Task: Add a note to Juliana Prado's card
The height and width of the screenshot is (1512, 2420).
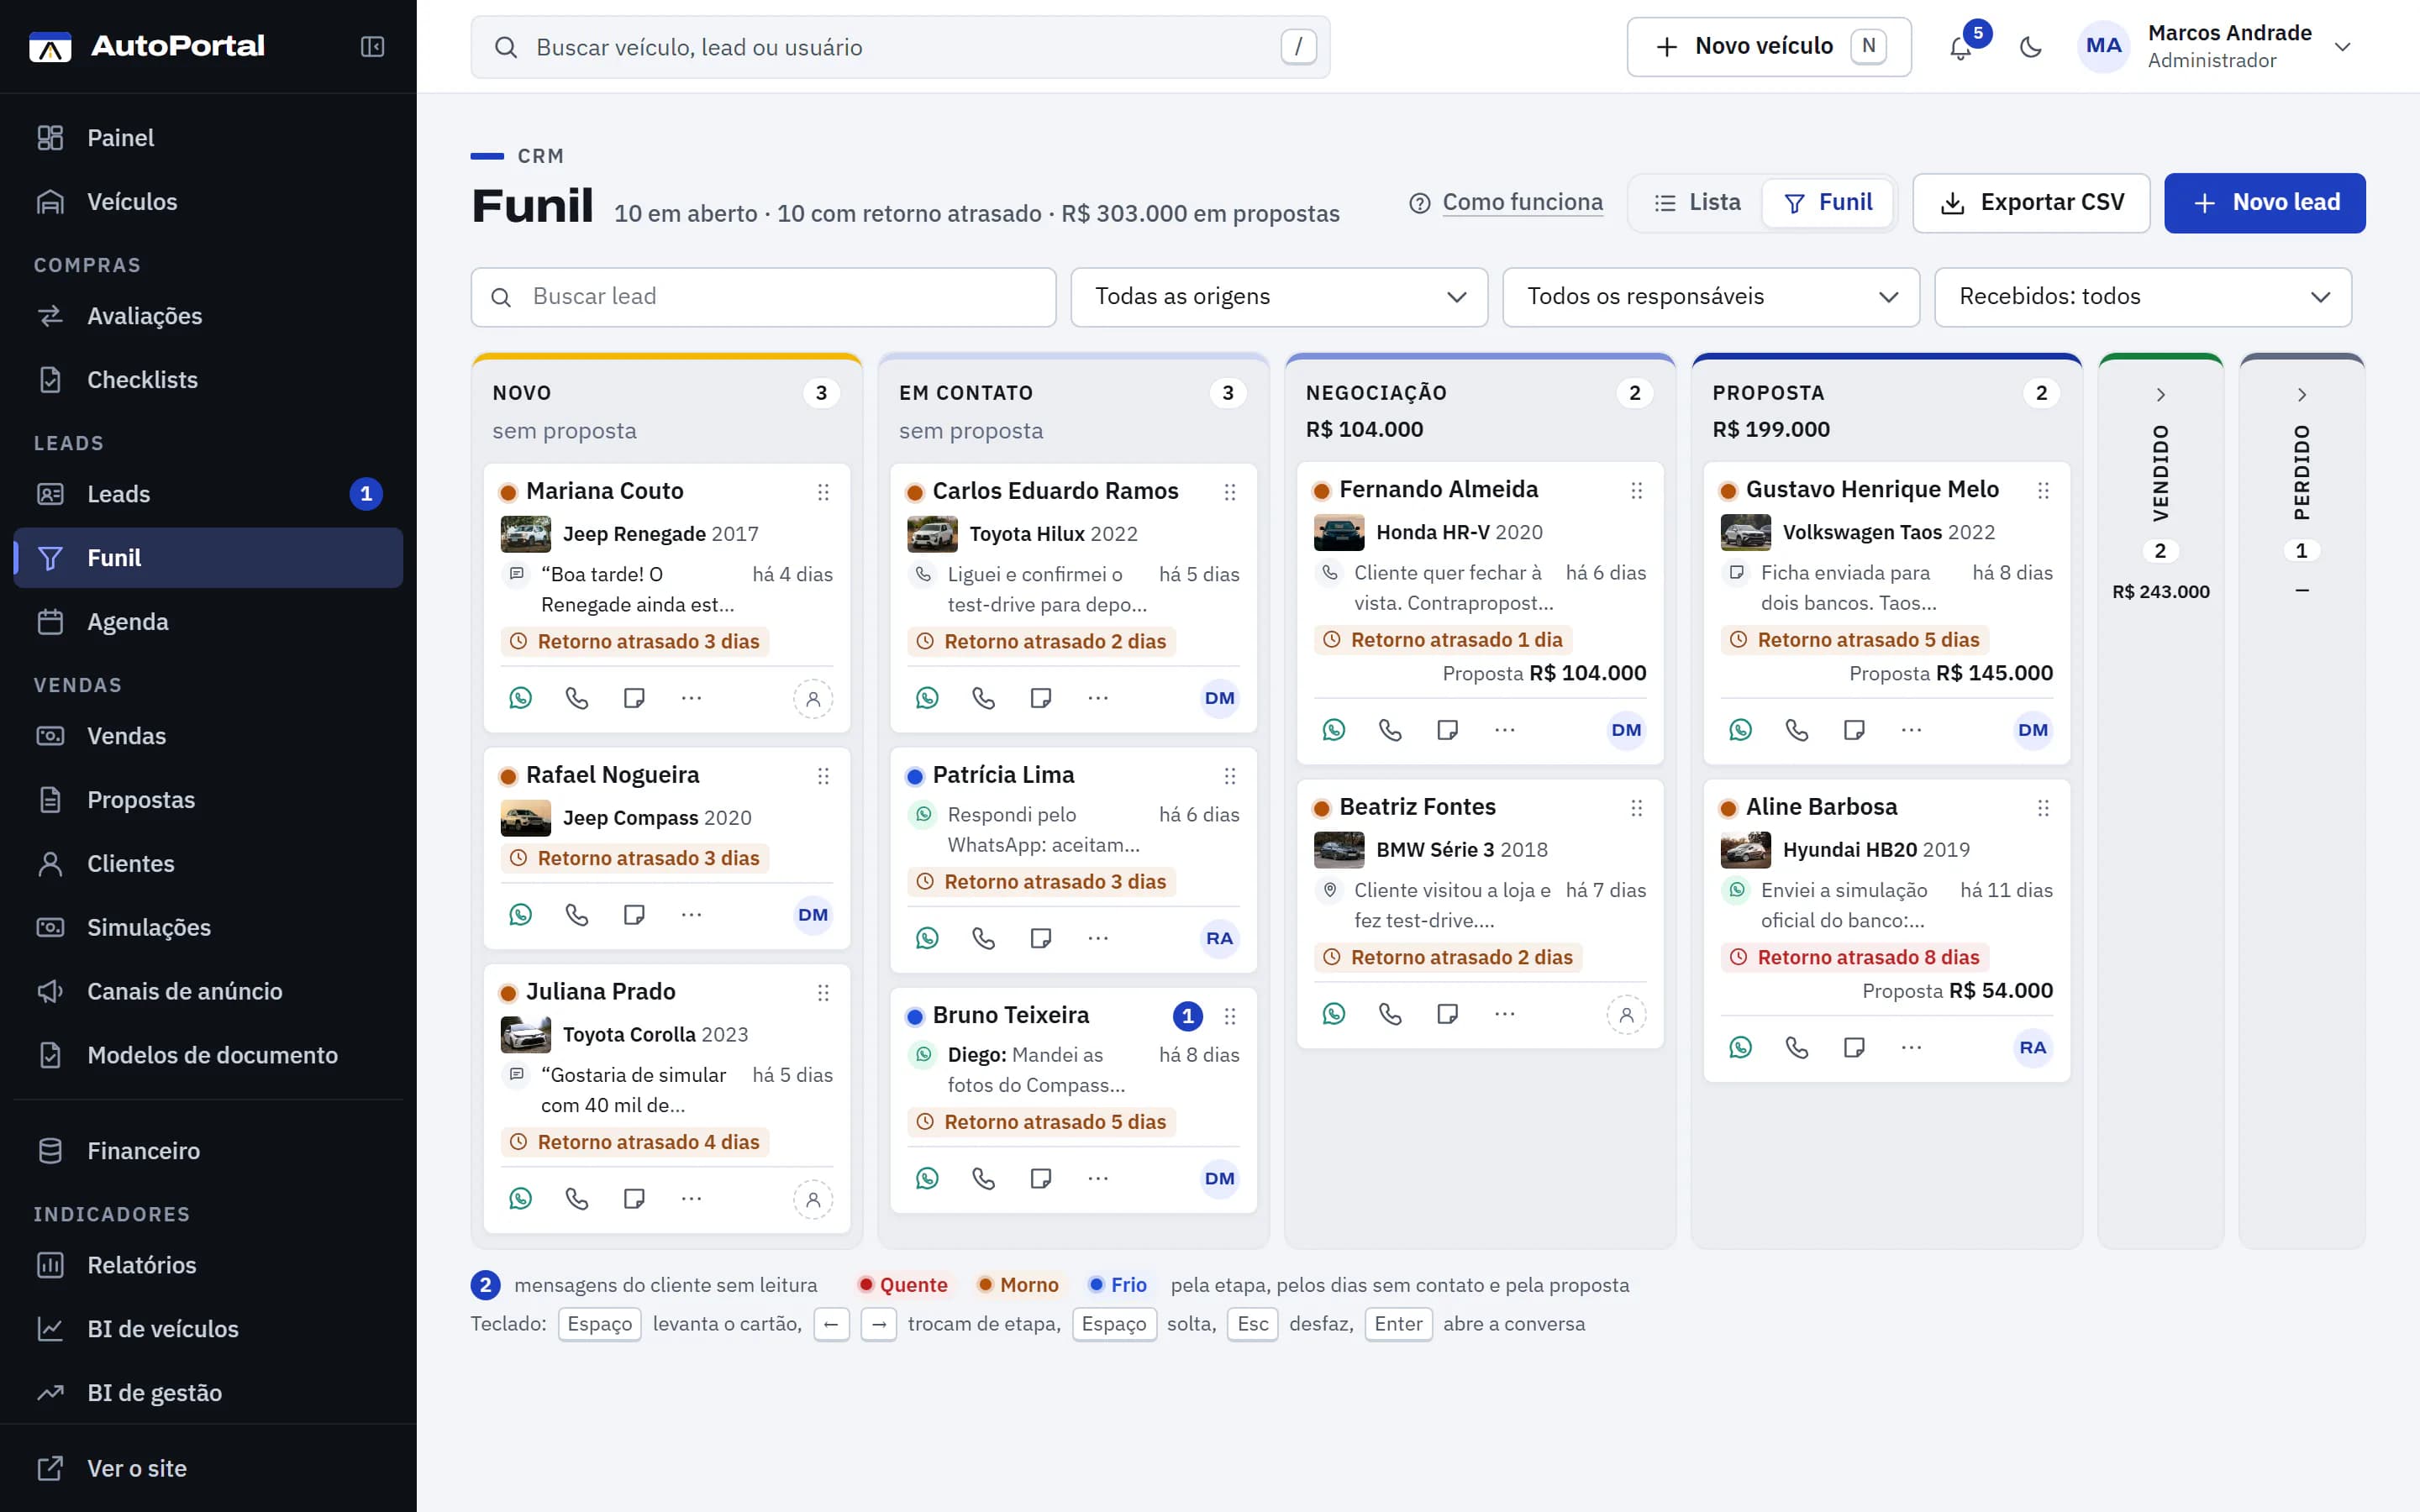Action: point(634,1198)
